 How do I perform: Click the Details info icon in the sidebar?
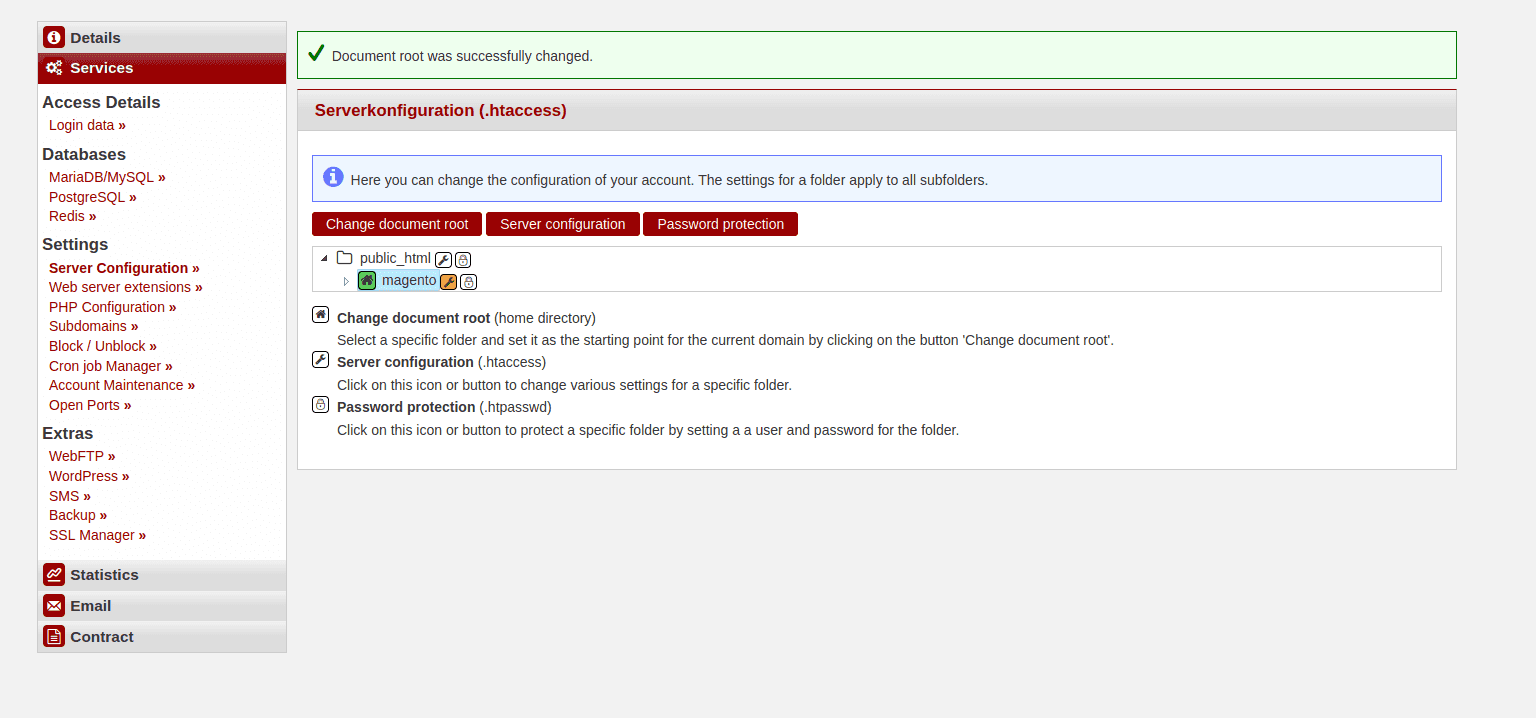53,36
